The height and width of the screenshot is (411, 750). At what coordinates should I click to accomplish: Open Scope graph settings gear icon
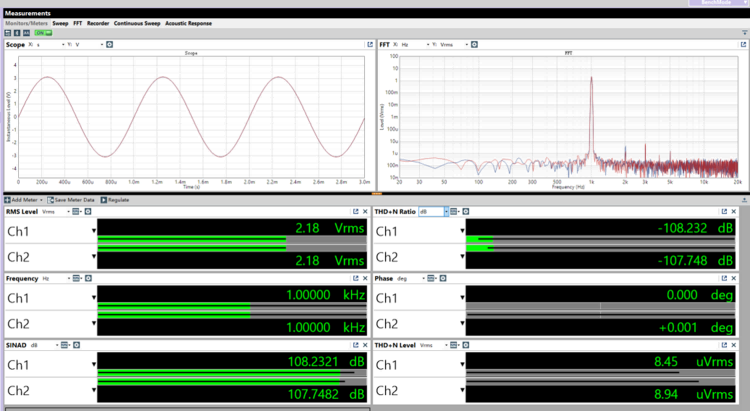[109, 45]
